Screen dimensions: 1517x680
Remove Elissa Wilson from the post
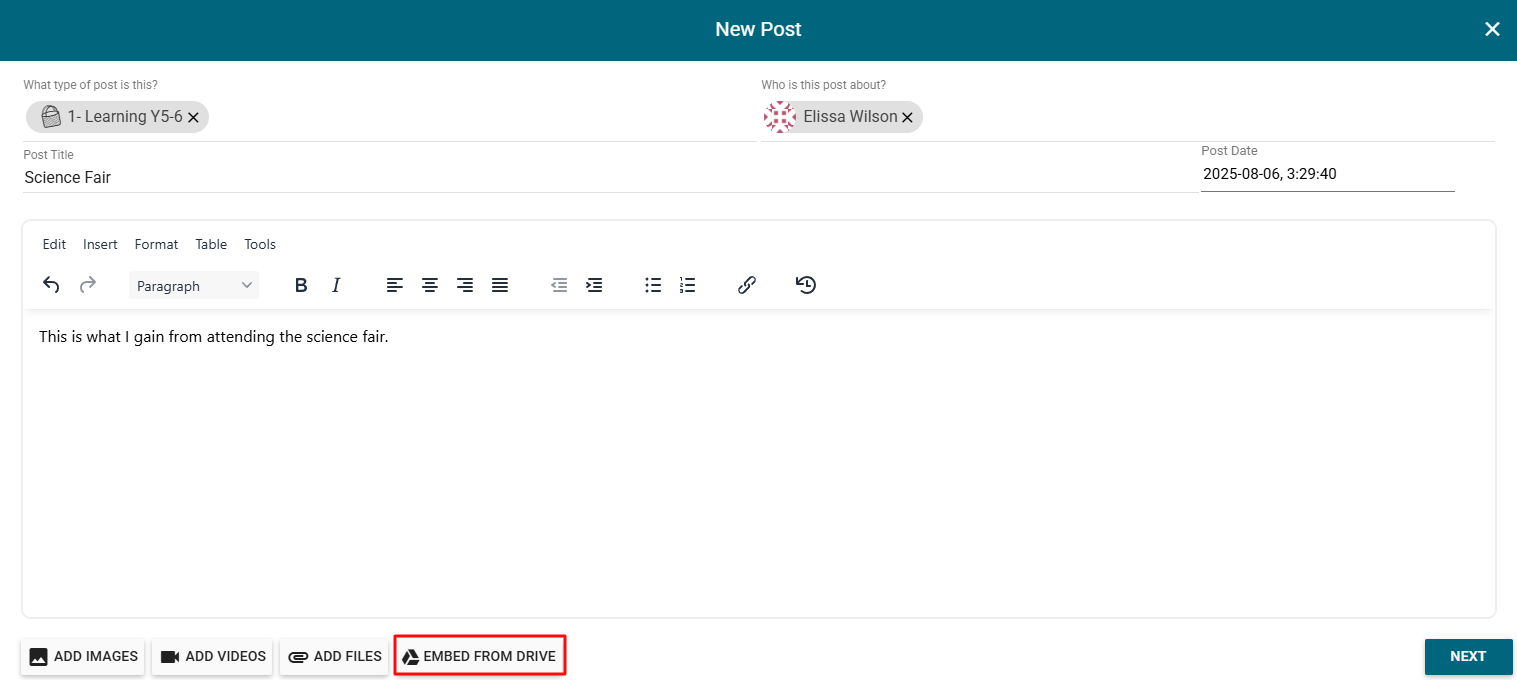pos(907,118)
